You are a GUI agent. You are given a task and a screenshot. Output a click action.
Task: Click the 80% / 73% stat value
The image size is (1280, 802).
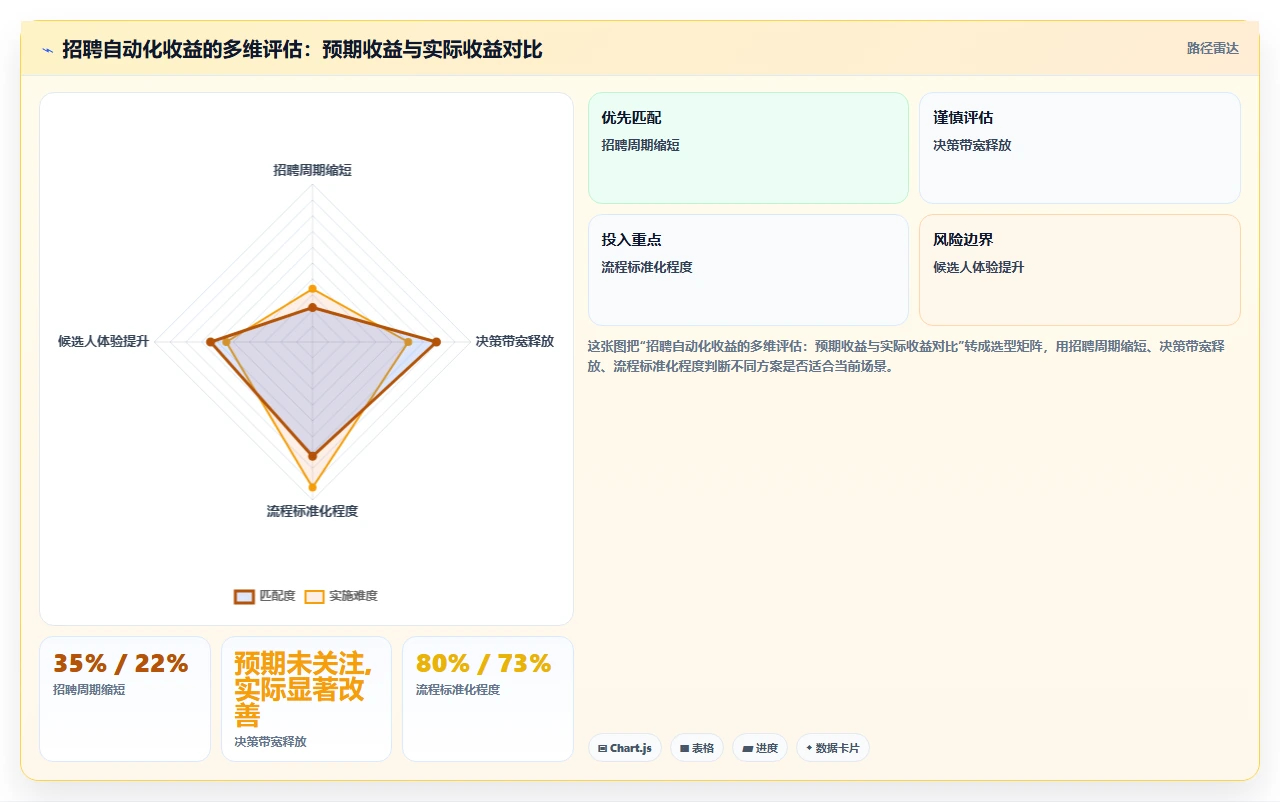[x=484, y=663]
